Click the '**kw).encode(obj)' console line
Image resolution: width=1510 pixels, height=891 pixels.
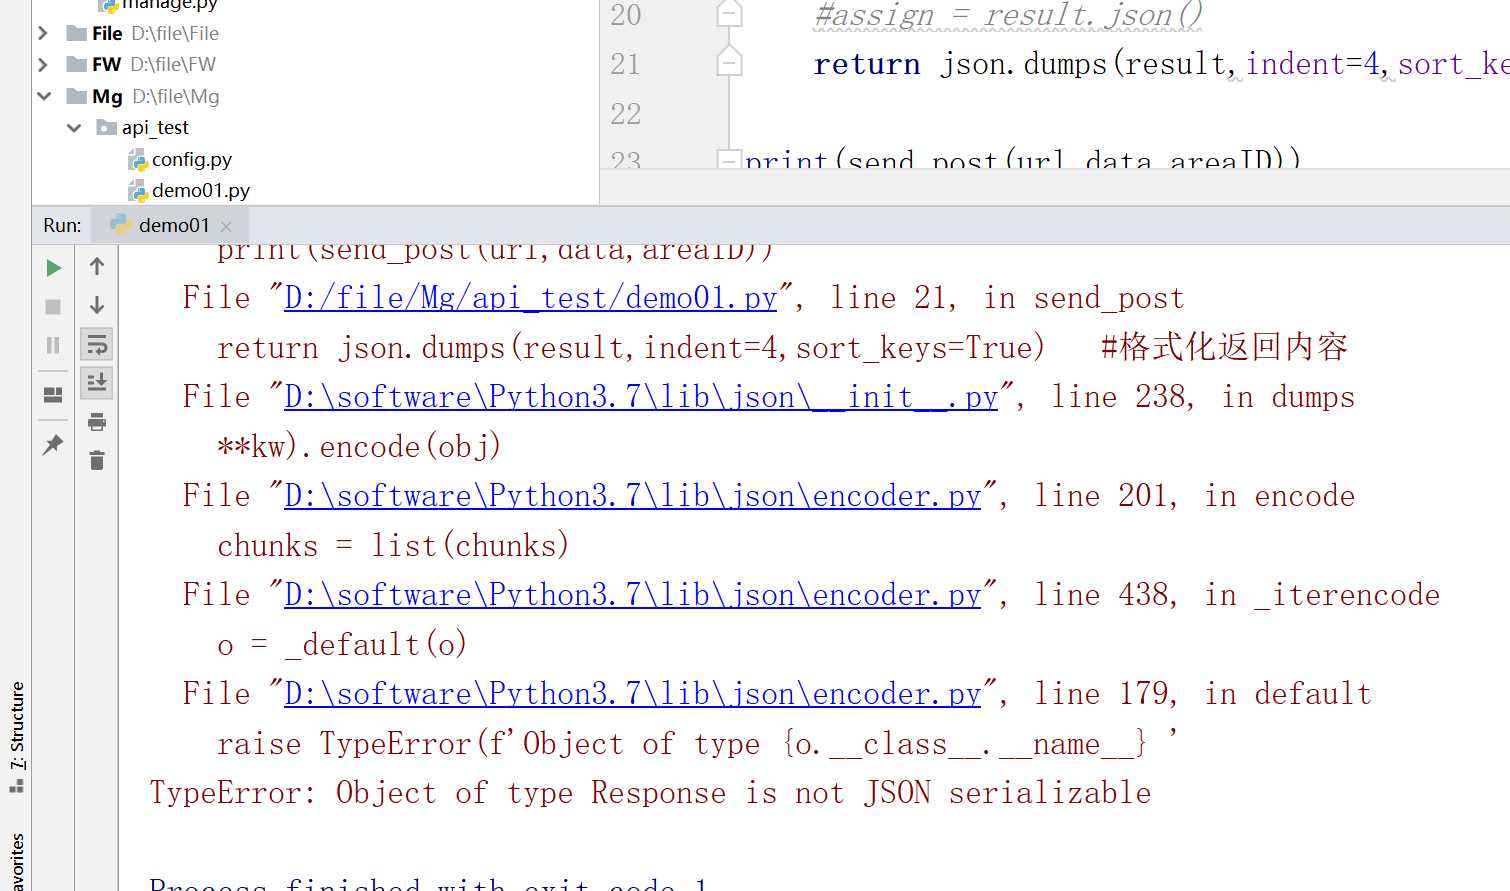(359, 447)
